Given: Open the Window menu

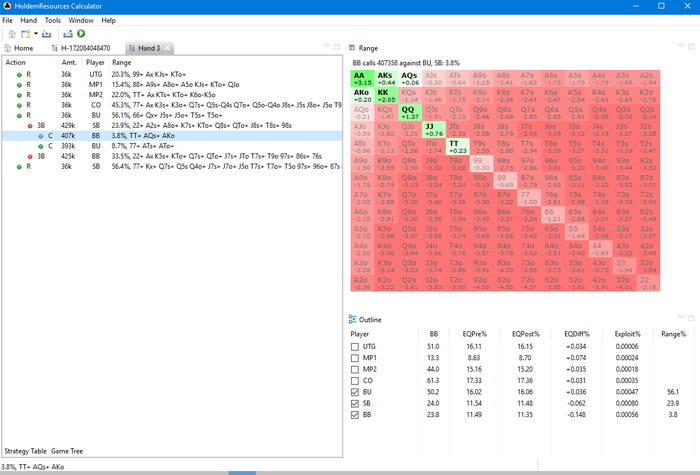Looking at the screenshot, I should coord(81,20).
